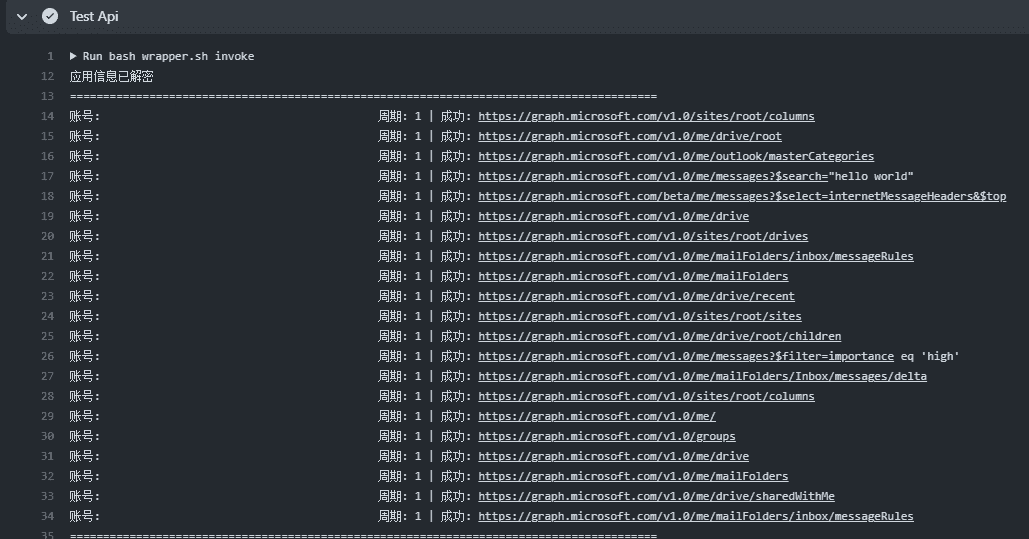Viewport: 1029px width, 539px height.
Task: Collapse the Test Api step chevron
Action: [22, 17]
